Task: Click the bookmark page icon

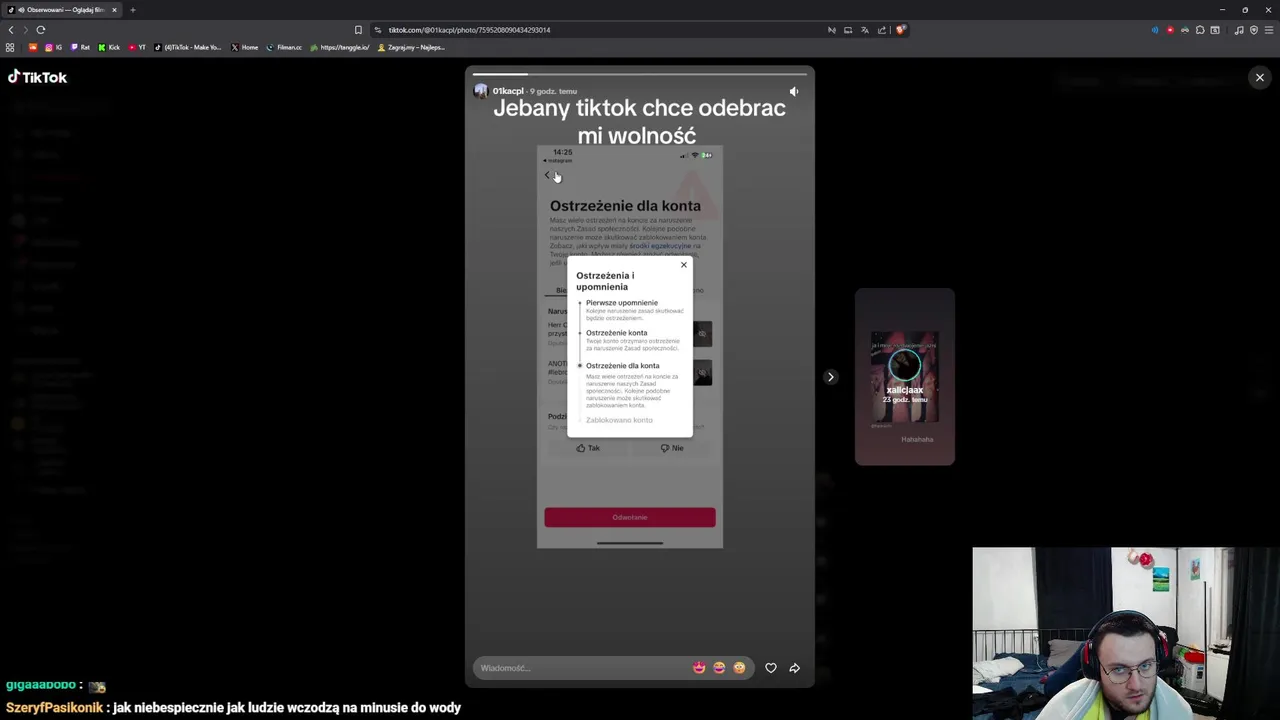Action: tap(358, 30)
